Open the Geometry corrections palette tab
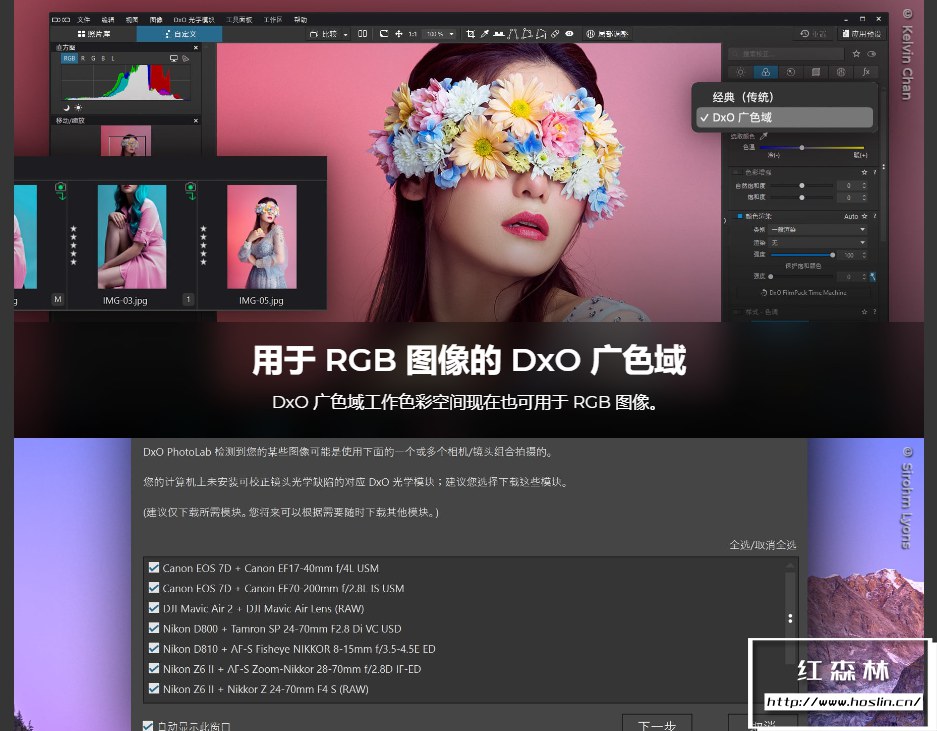937x731 pixels. click(816, 72)
